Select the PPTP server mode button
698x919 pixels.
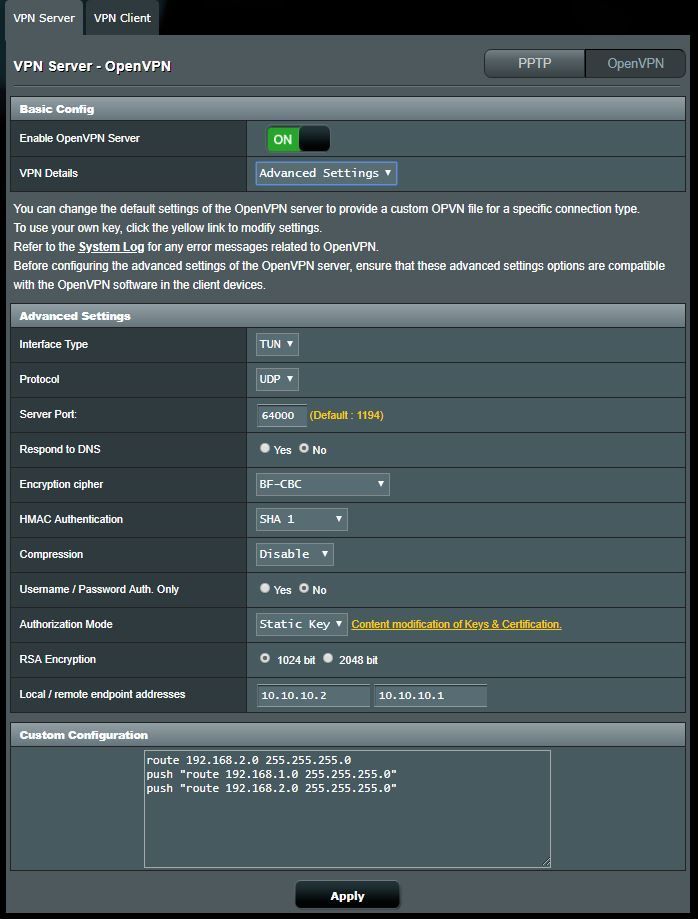(x=534, y=63)
